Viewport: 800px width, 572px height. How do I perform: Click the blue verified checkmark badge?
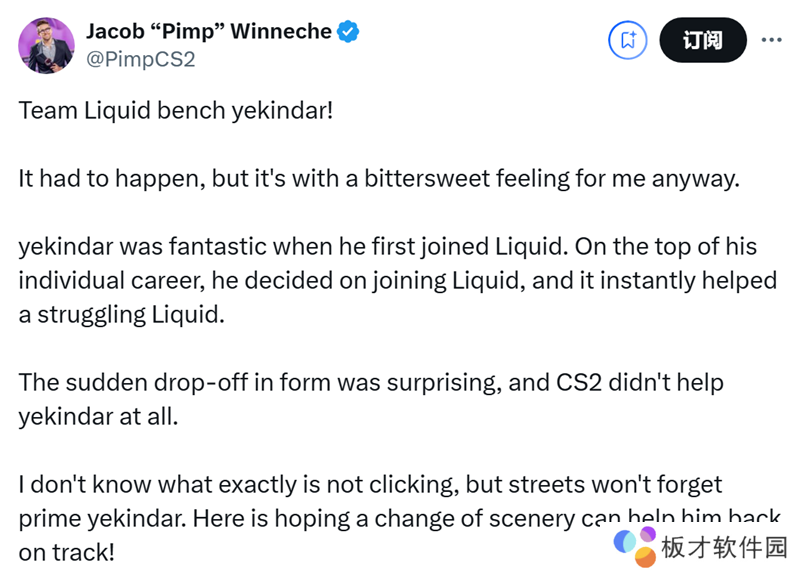tap(349, 31)
